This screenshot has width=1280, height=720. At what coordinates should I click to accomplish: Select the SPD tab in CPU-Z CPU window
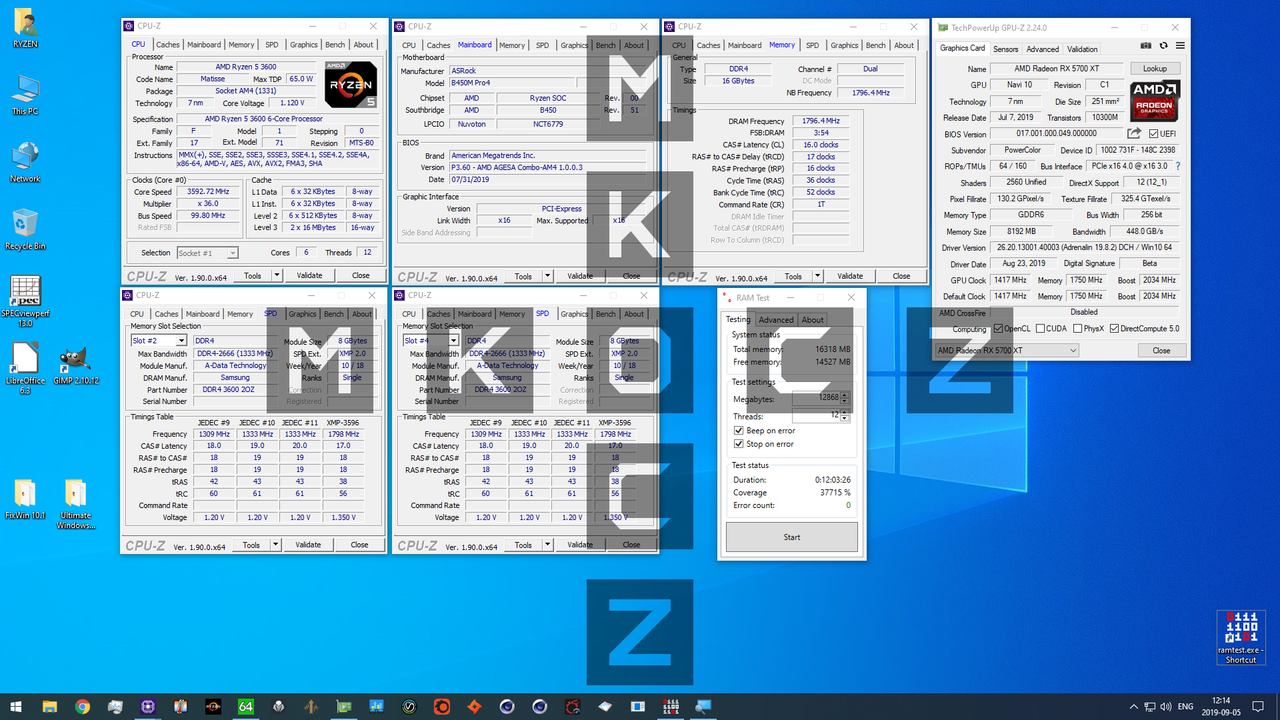272,44
